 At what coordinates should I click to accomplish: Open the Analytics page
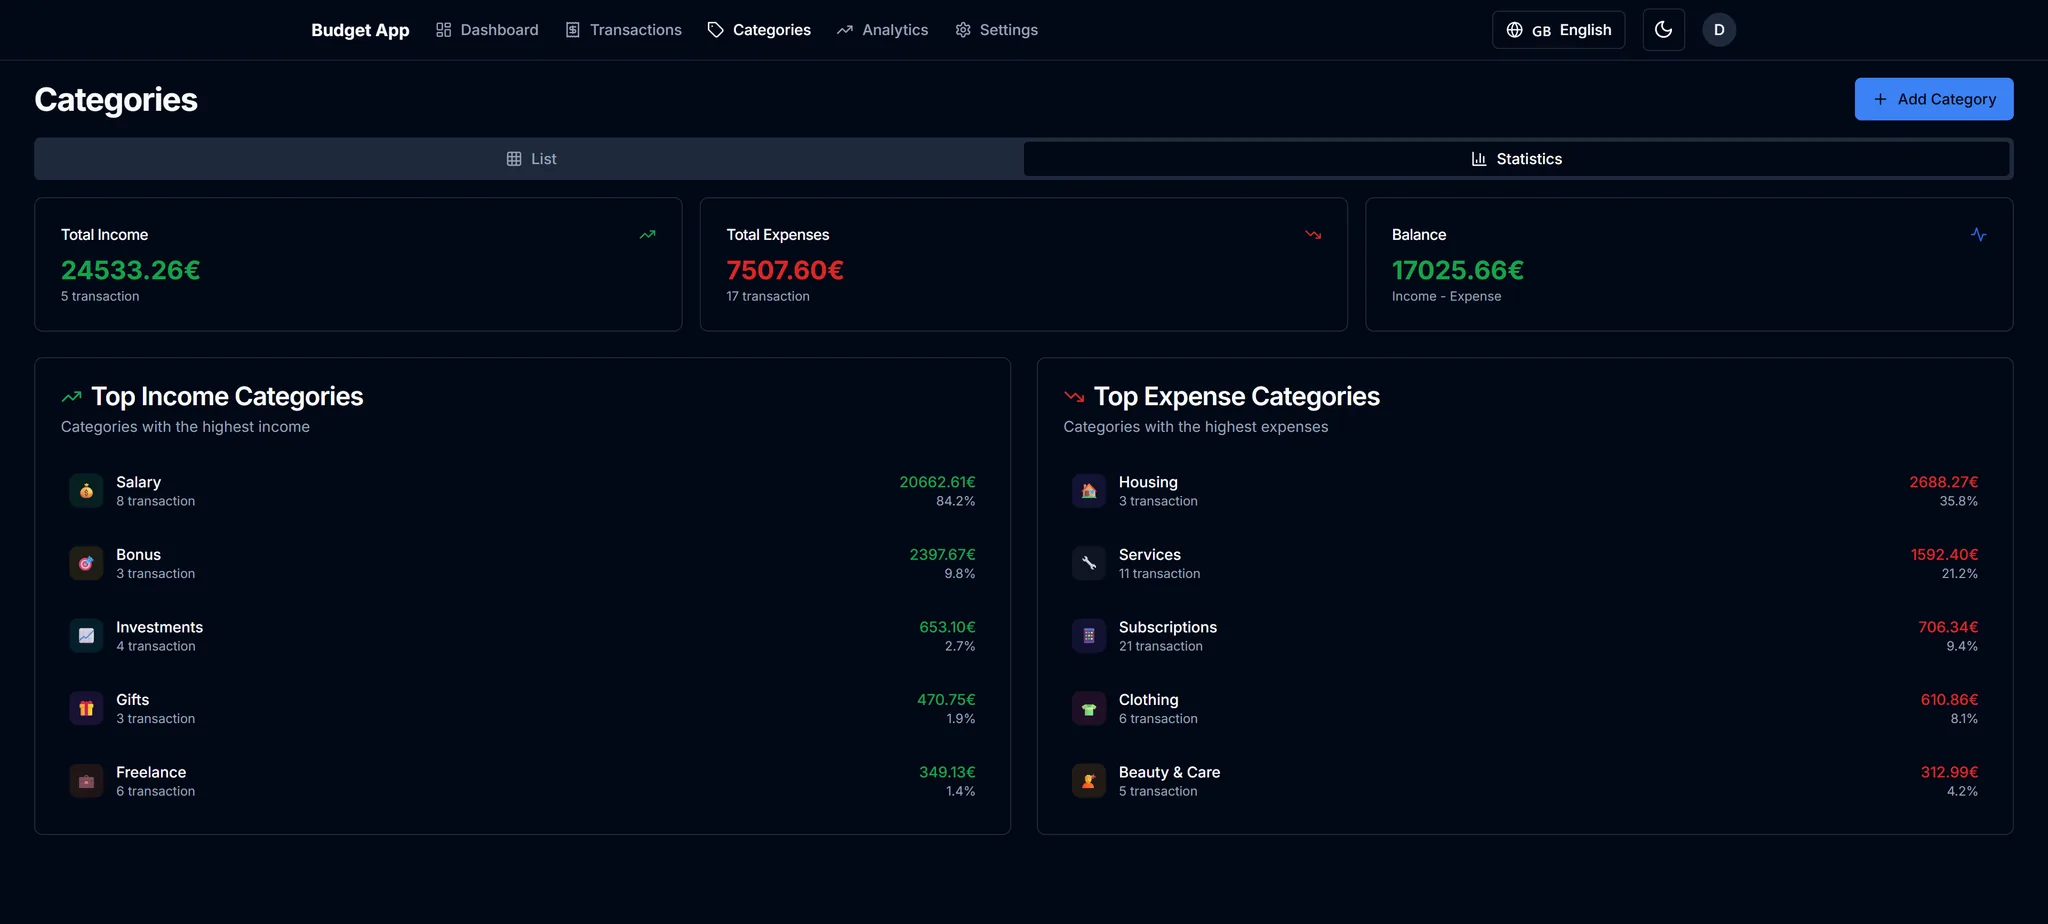[882, 30]
